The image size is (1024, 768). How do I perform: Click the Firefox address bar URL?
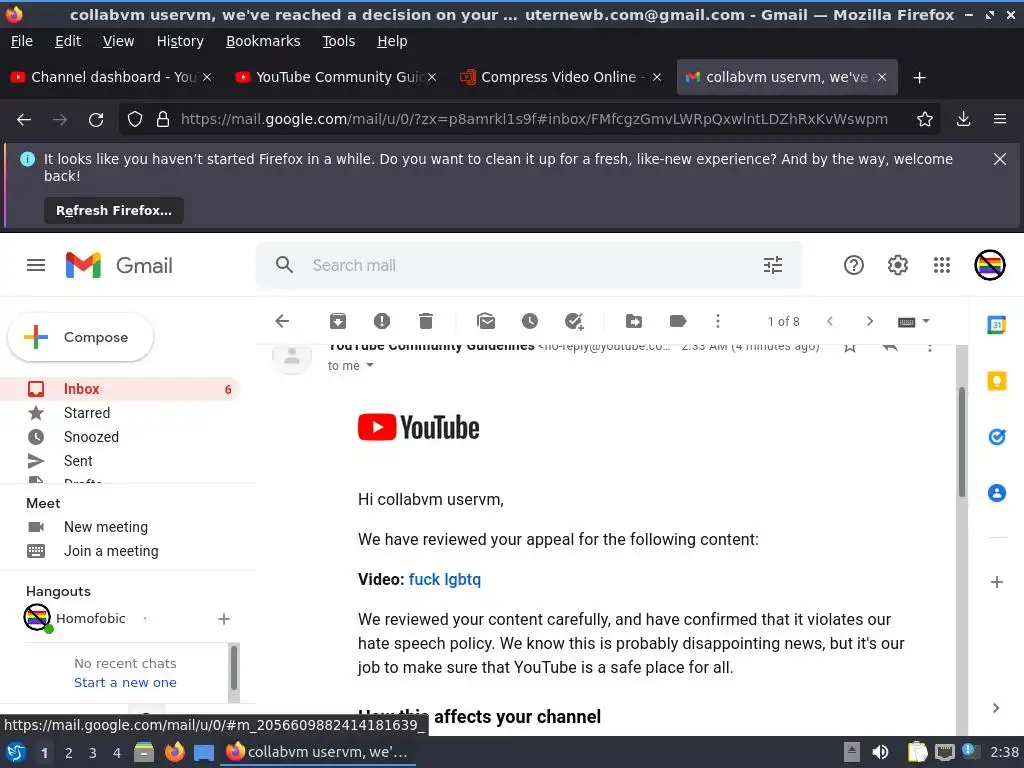[534, 119]
